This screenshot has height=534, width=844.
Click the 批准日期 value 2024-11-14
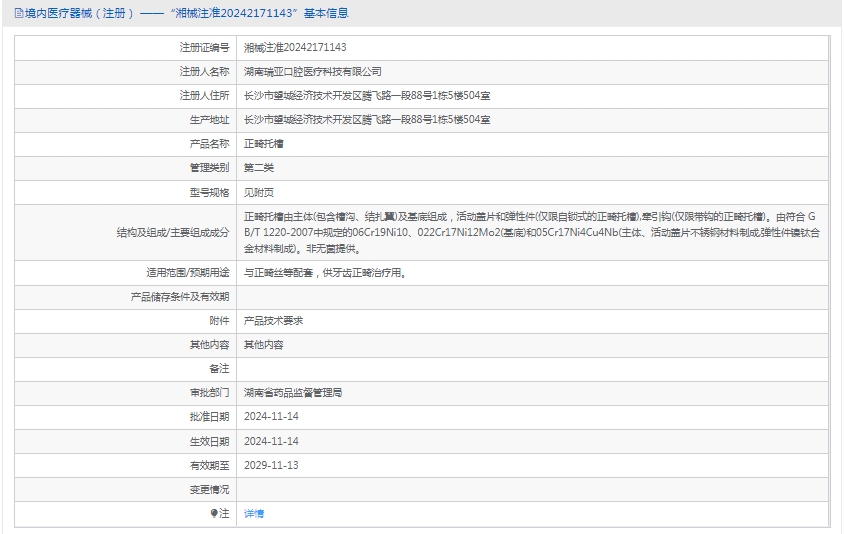click(271, 417)
